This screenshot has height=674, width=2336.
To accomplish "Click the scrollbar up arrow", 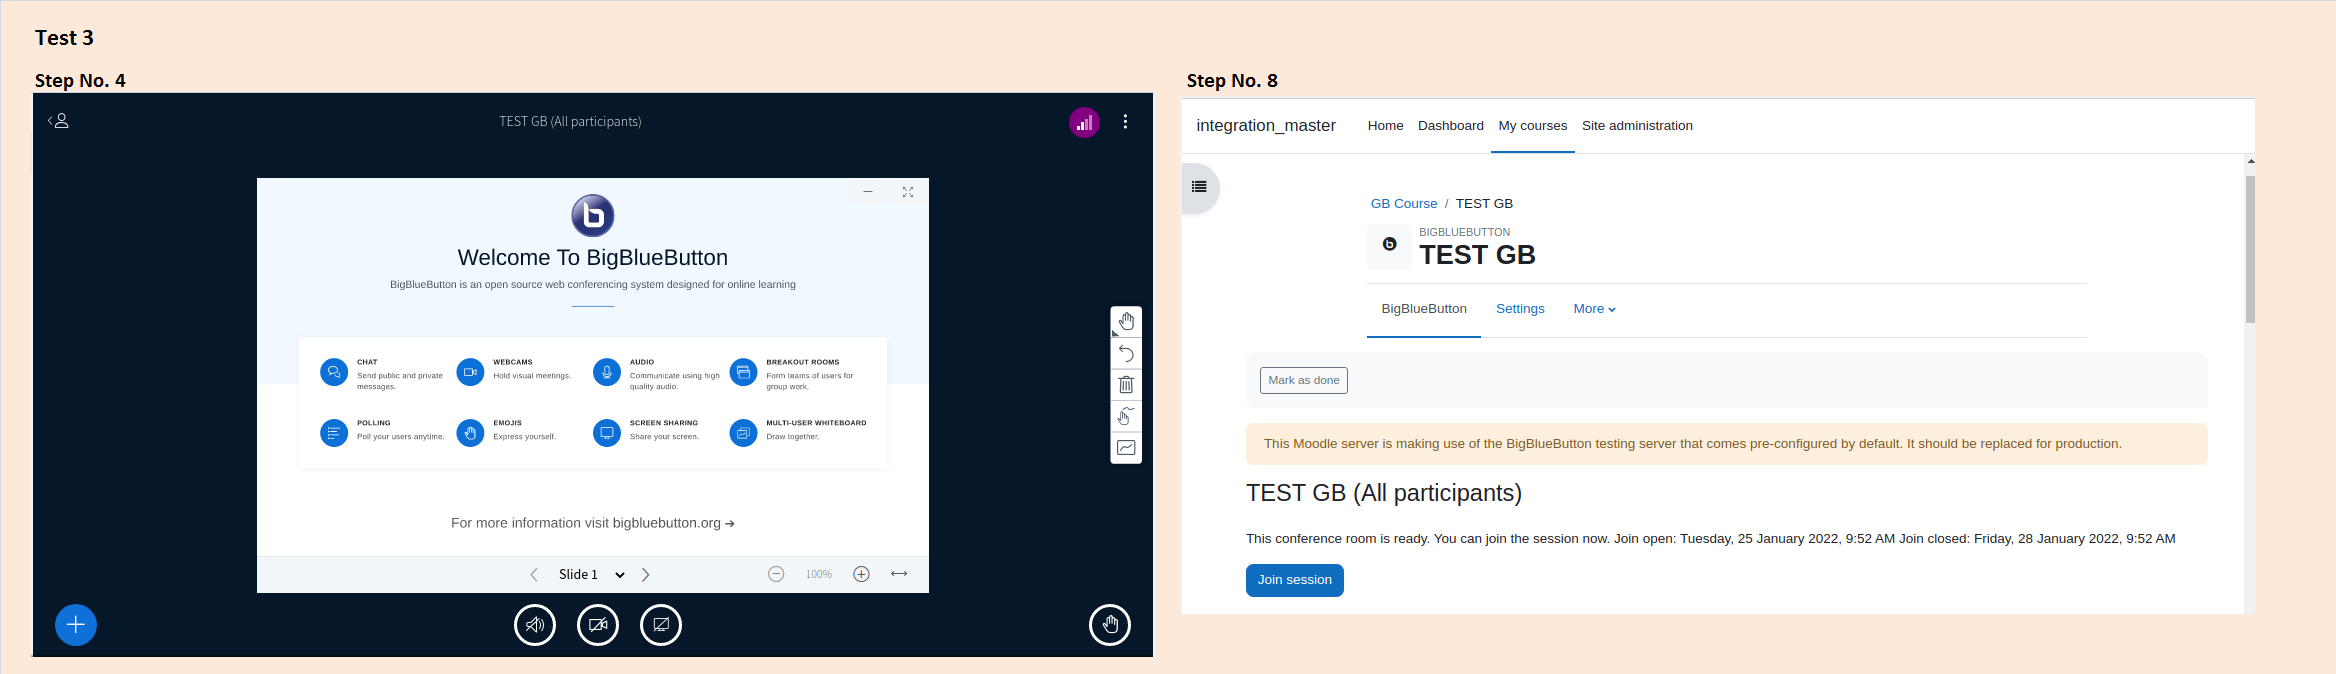I will tap(2250, 161).
